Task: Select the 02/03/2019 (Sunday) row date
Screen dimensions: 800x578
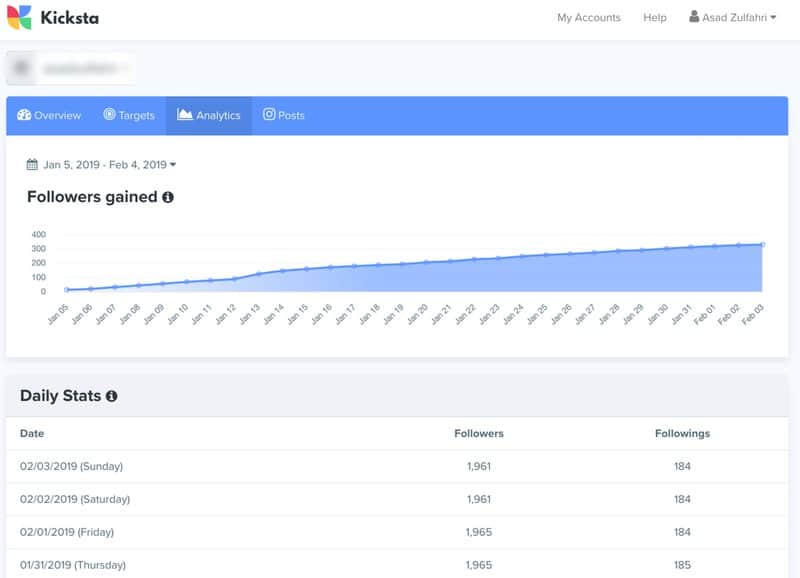Action: coord(71,466)
